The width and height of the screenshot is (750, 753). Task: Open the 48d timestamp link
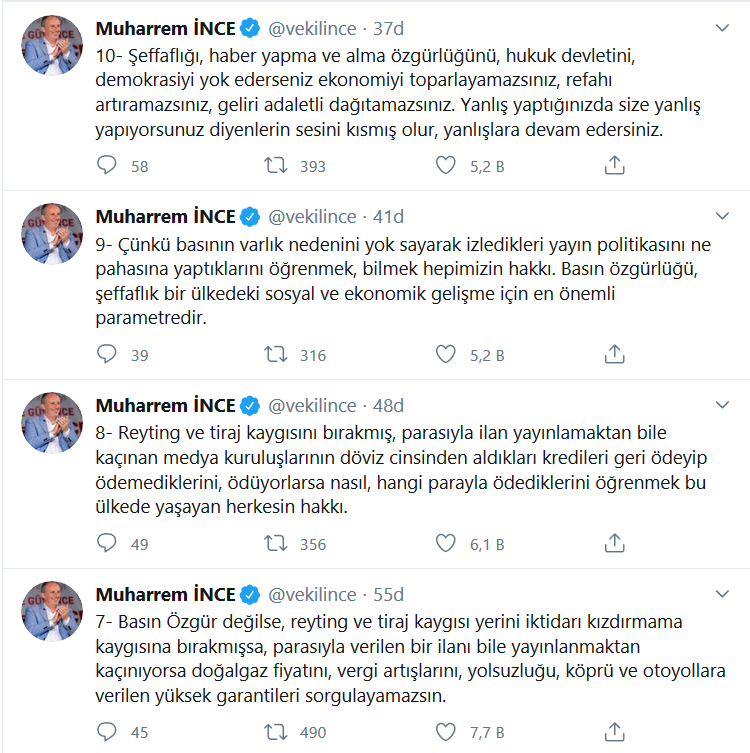click(x=388, y=406)
